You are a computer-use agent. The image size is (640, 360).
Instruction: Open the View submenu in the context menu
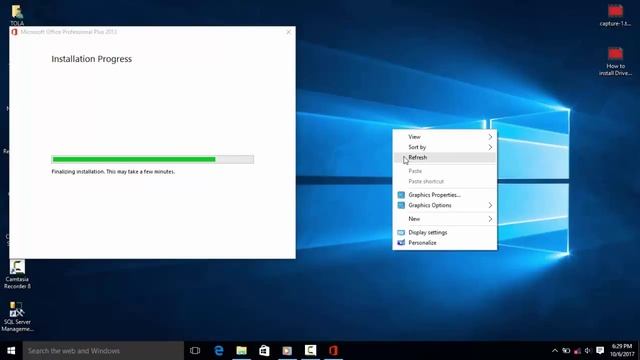[x=444, y=137]
